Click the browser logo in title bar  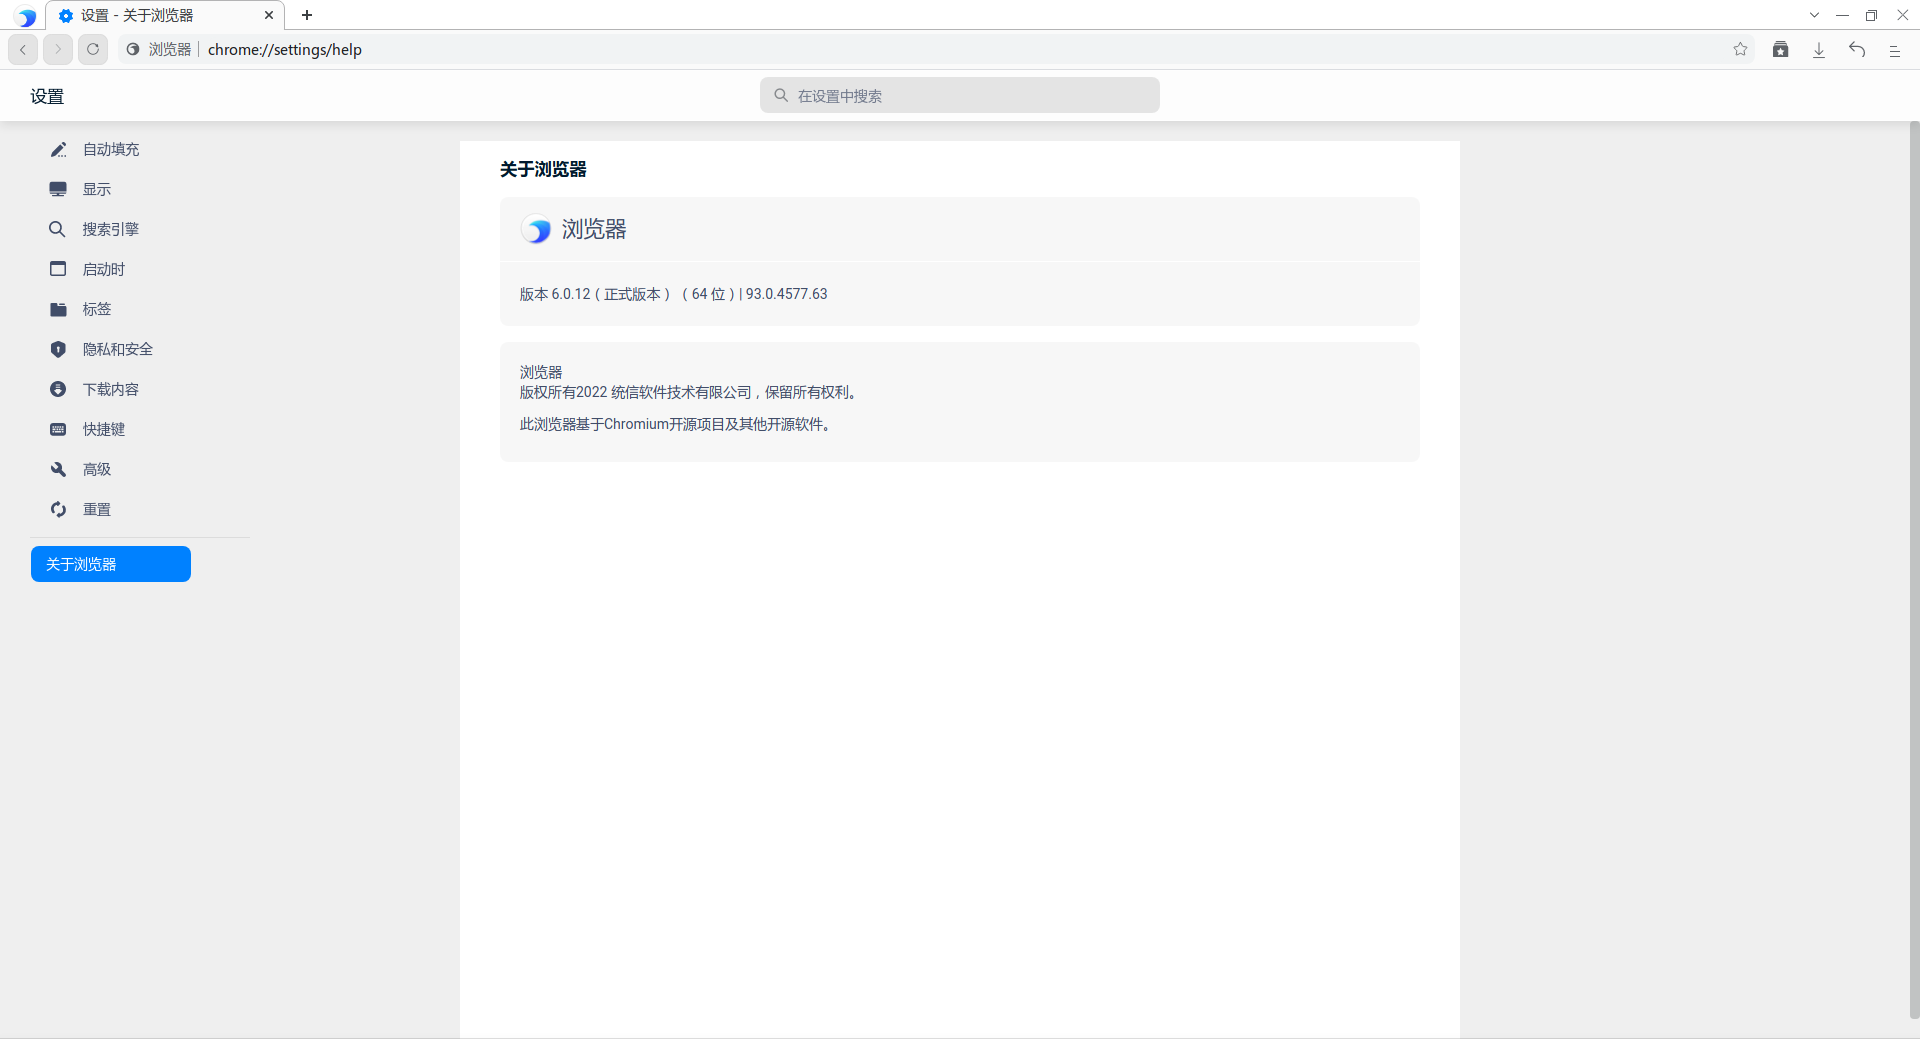[26, 16]
